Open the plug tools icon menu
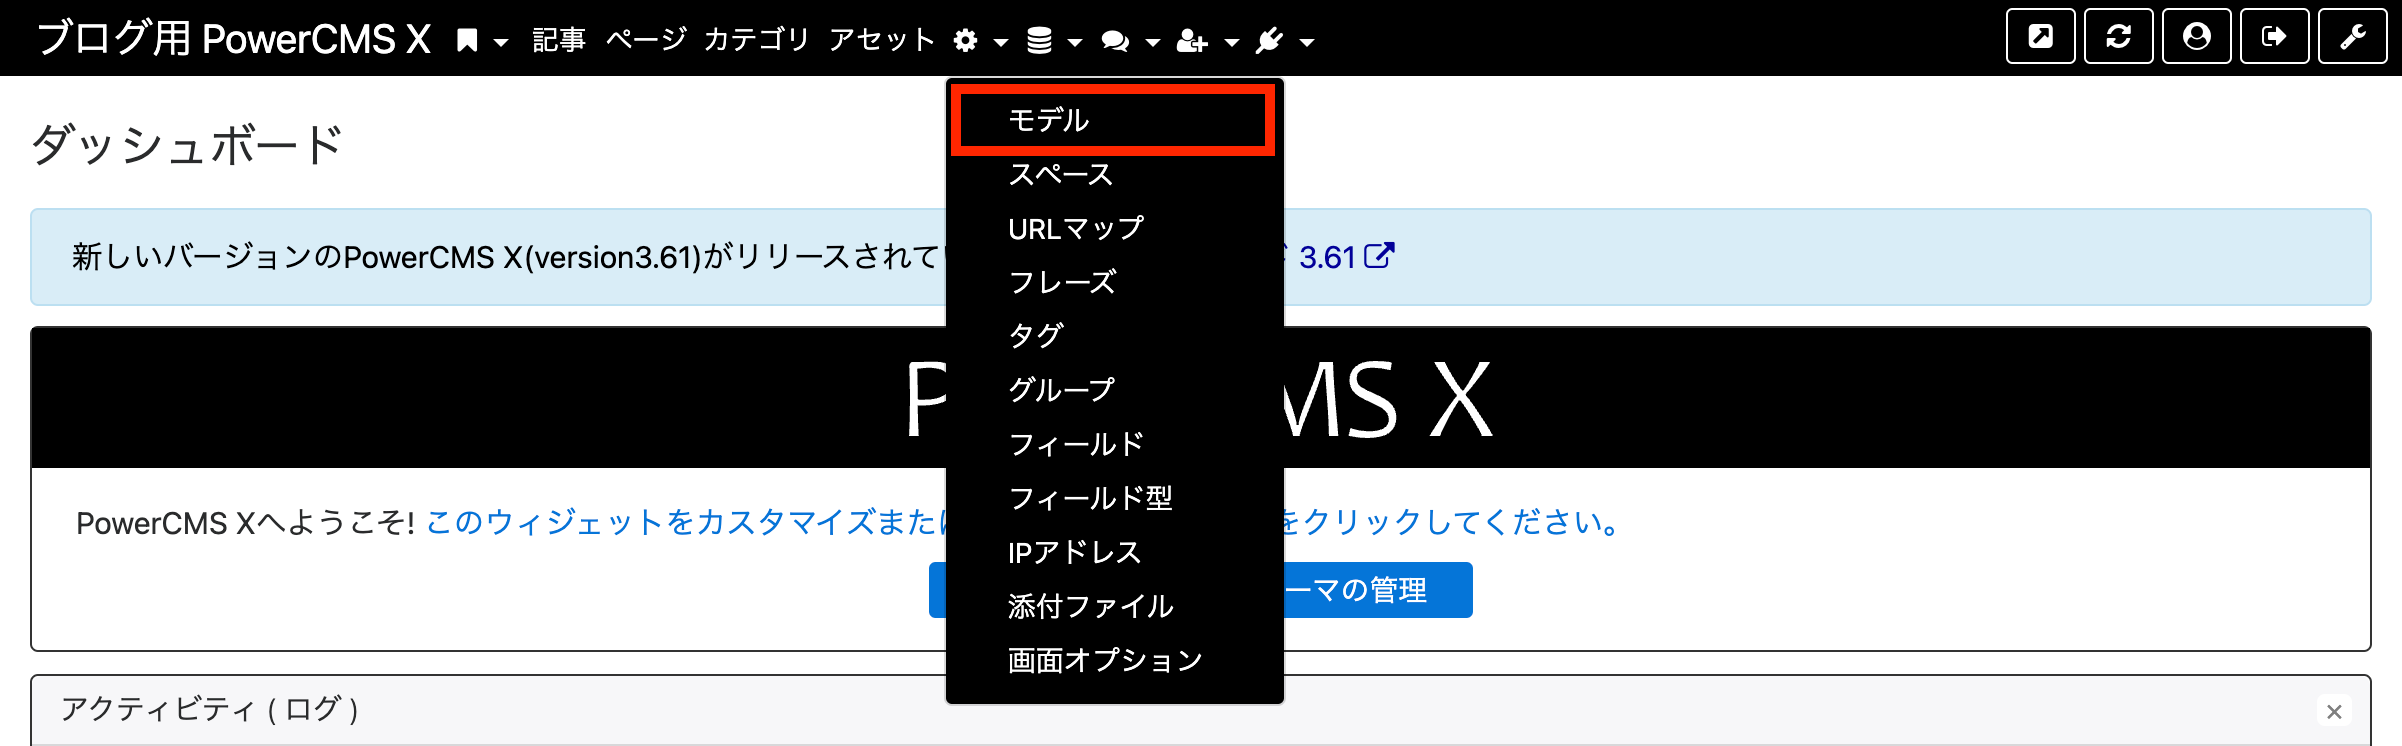This screenshot has height=746, width=2402. 1269,40
